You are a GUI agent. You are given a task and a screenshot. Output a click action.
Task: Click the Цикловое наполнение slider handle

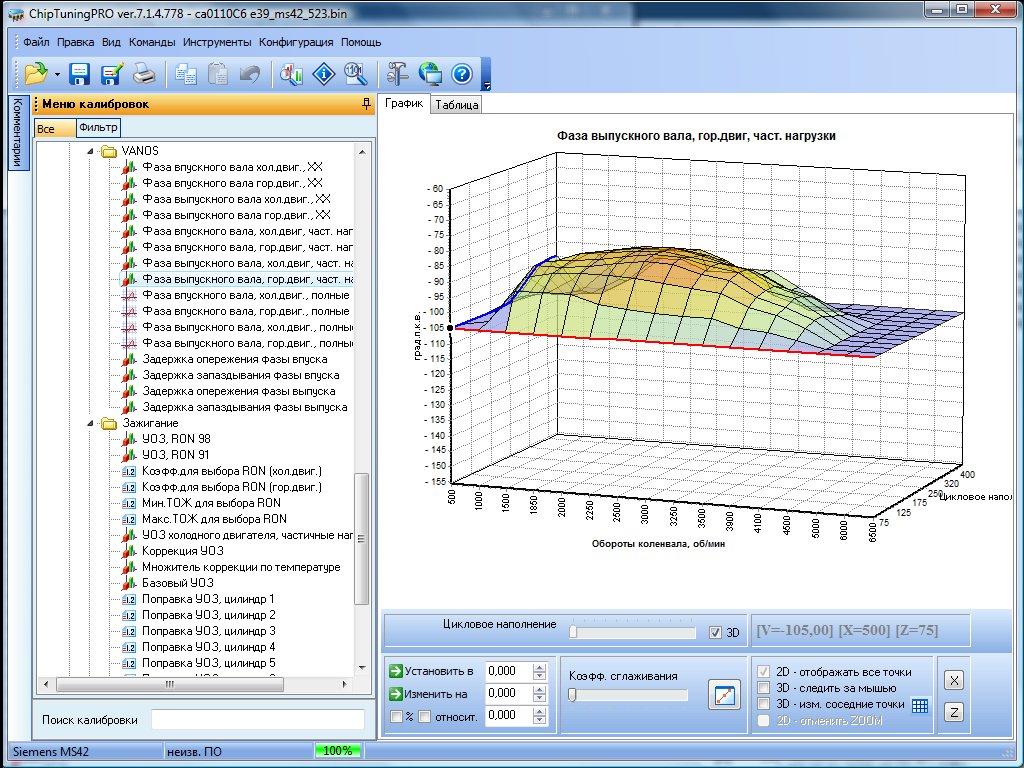(573, 632)
